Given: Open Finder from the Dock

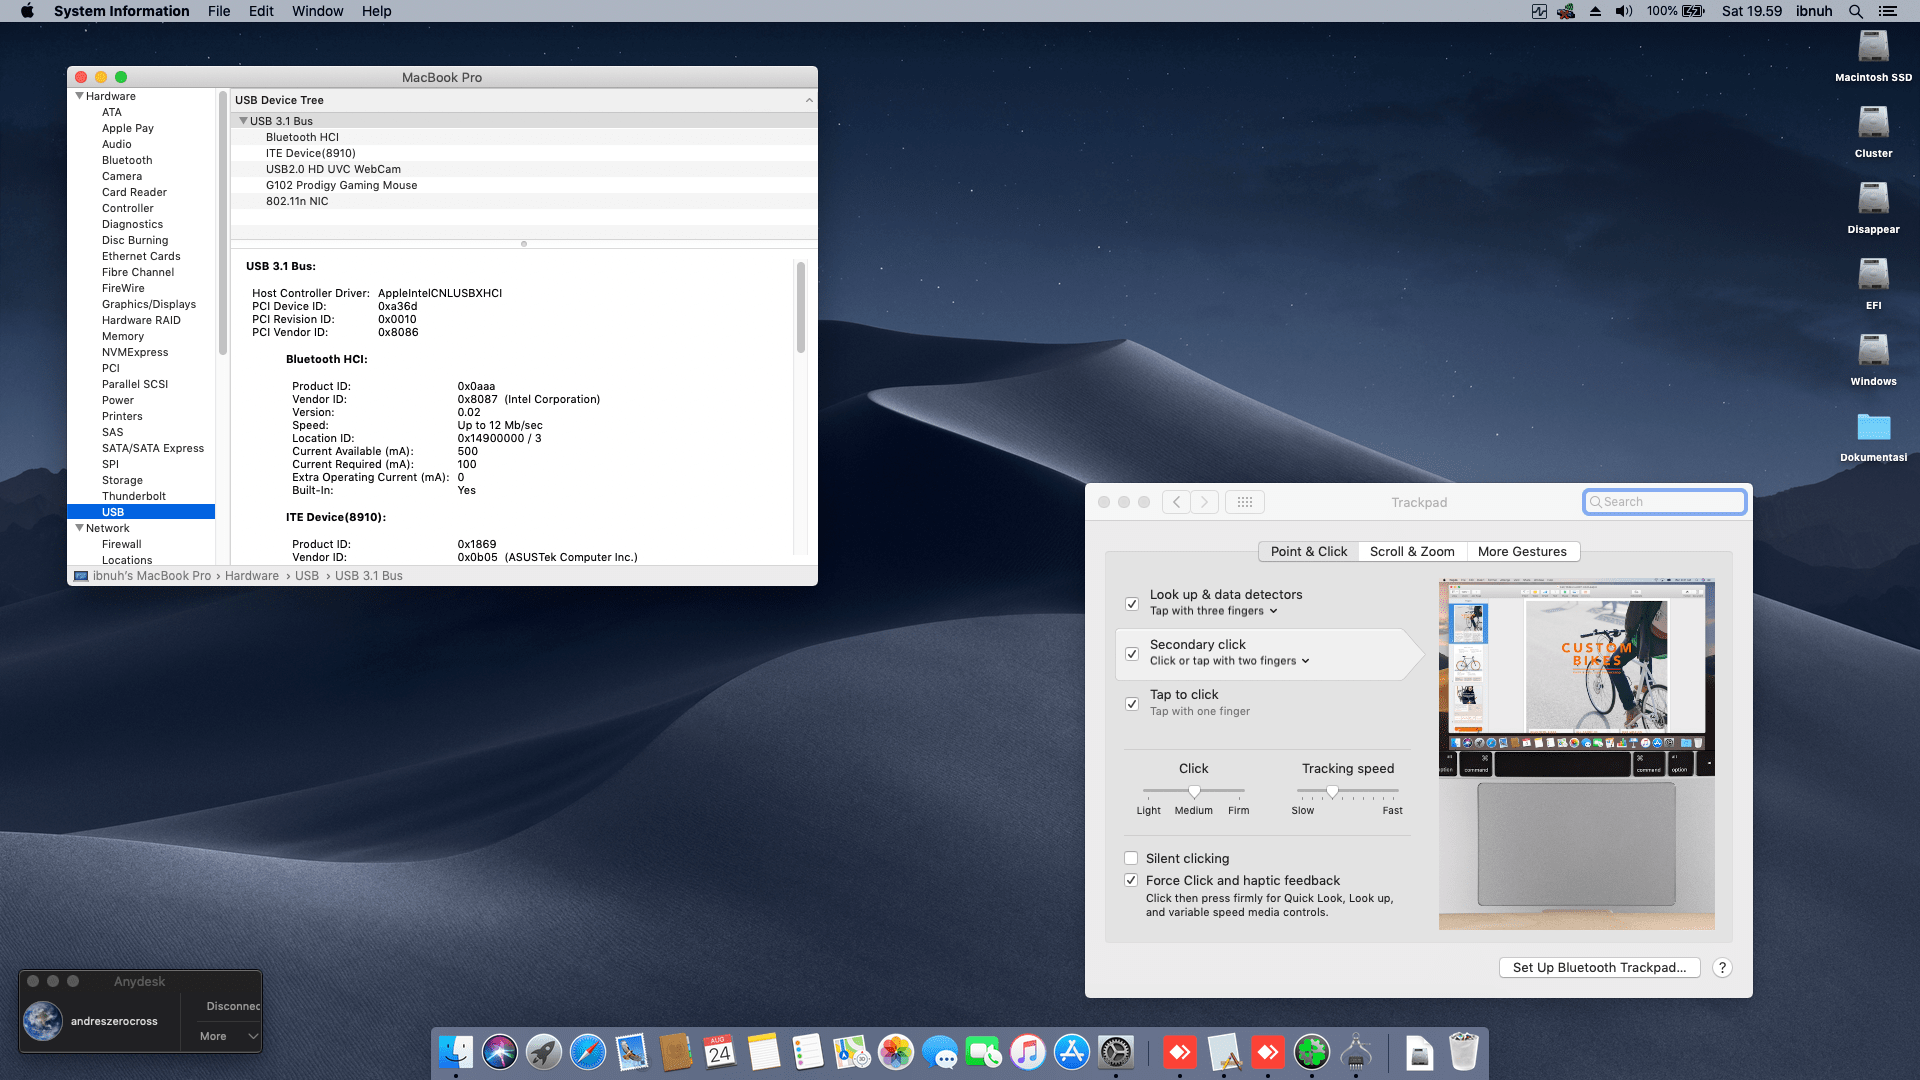Looking at the screenshot, I should [x=456, y=1052].
